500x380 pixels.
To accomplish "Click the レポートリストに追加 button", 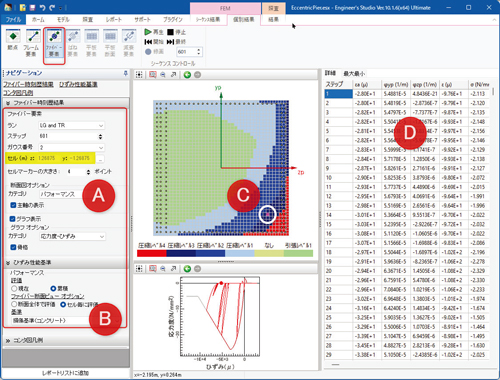I will click(x=66, y=373).
